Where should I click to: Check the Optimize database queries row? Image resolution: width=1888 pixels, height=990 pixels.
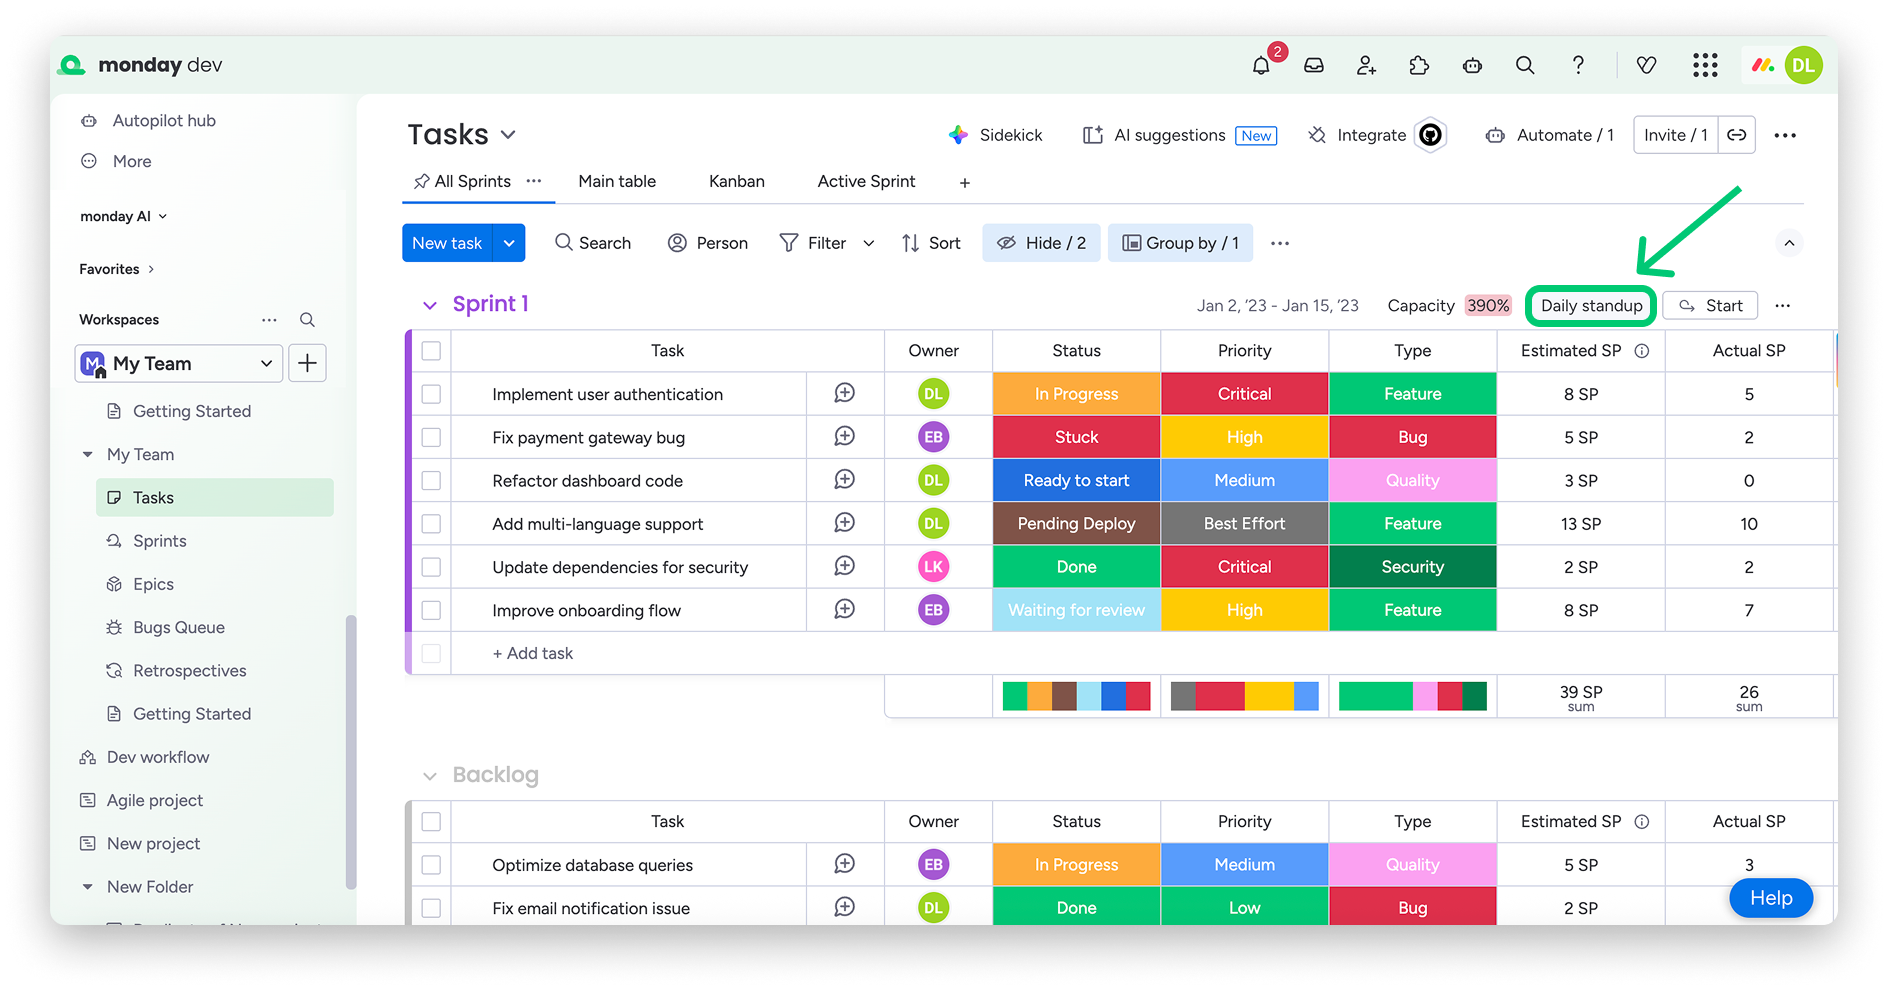pos(431,865)
